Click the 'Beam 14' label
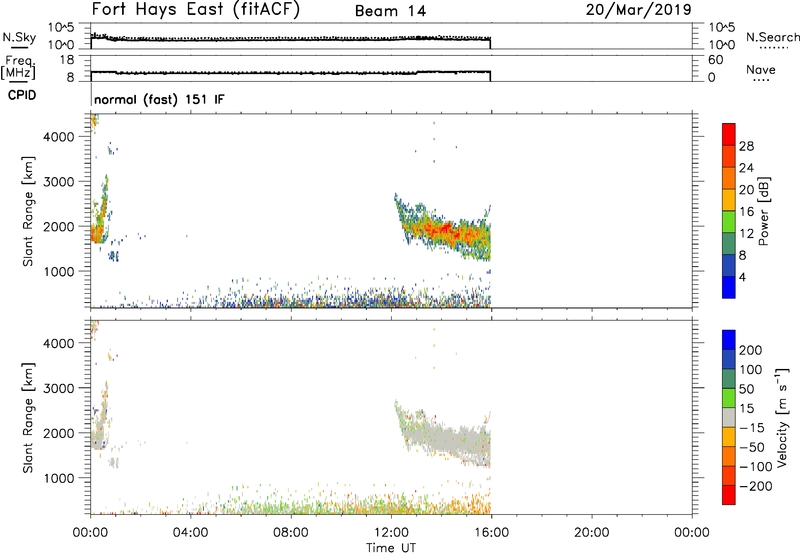The width and height of the screenshot is (800, 554). [x=390, y=11]
